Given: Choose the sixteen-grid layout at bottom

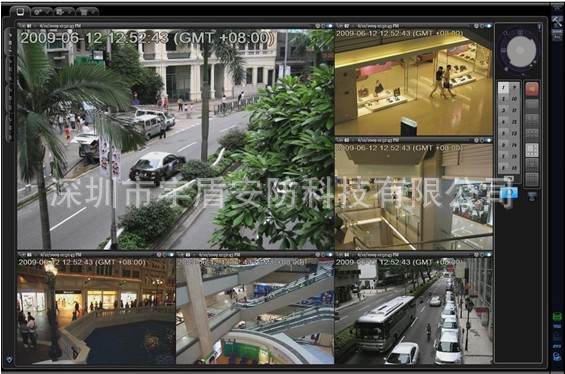Looking at the screenshot, I should click(x=532, y=179).
